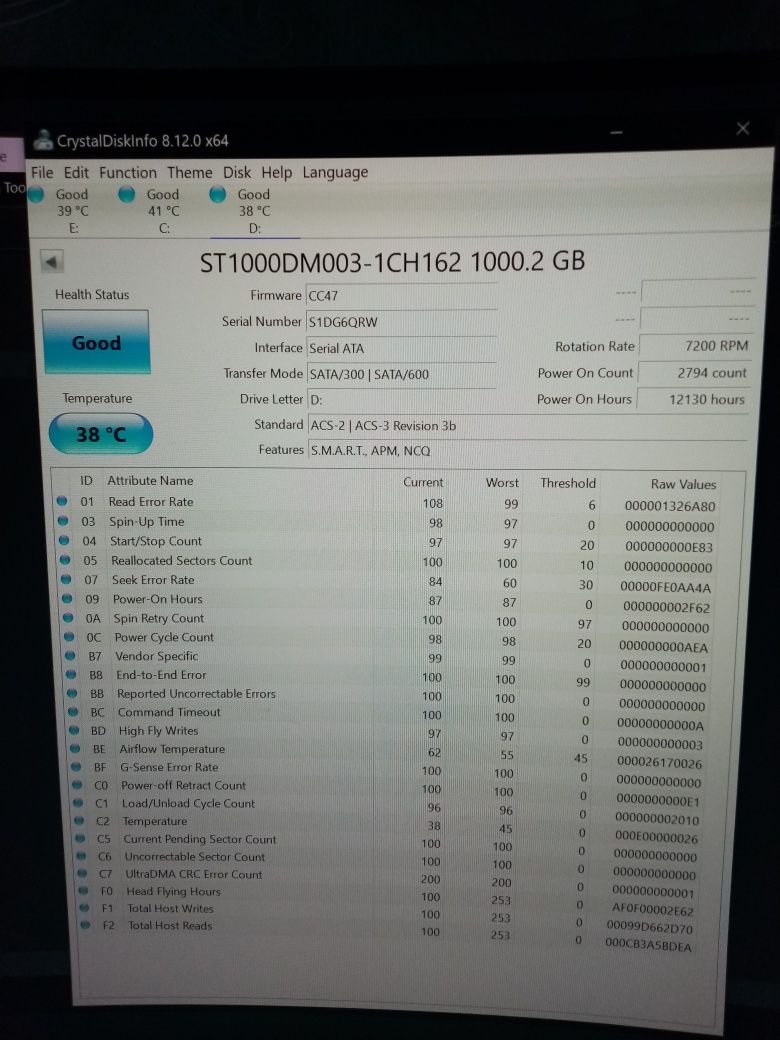Screen dimensions: 780x1040
Task: Click the status dot of Airflow Temperature
Action: (76, 749)
